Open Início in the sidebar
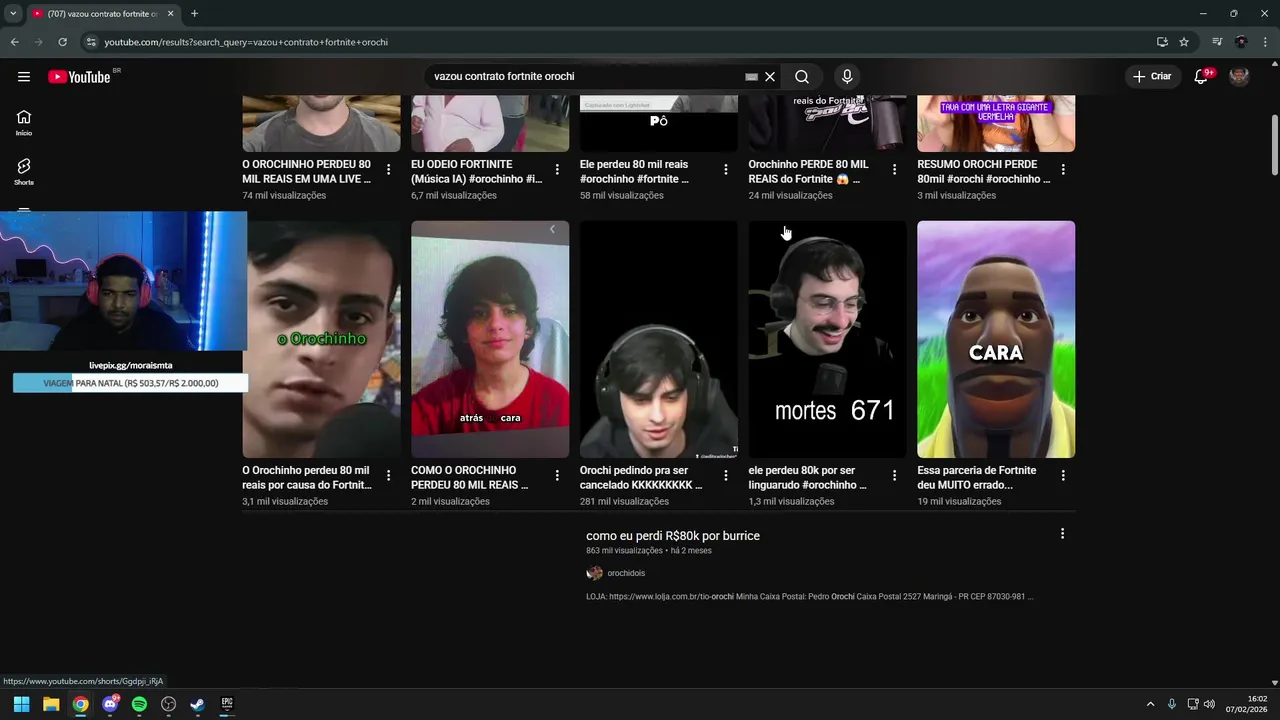The height and width of the screenshot is (720, 1280). coord(24,122)
